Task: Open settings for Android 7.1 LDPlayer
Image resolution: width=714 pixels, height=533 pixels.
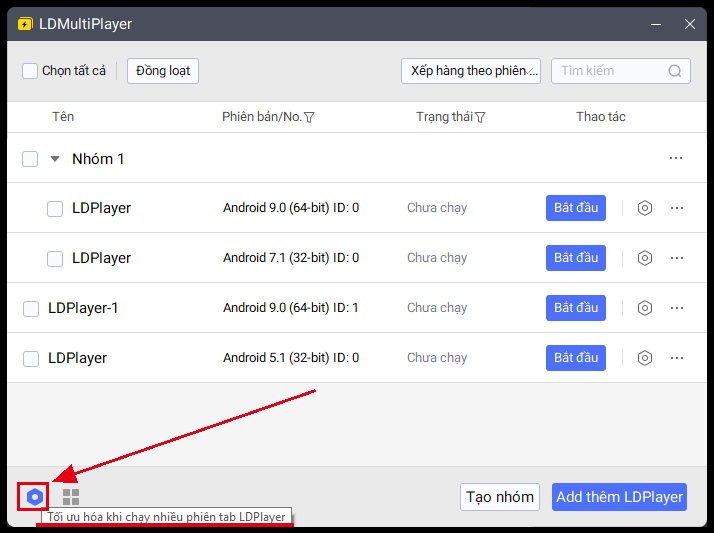Action: point(645,258)
